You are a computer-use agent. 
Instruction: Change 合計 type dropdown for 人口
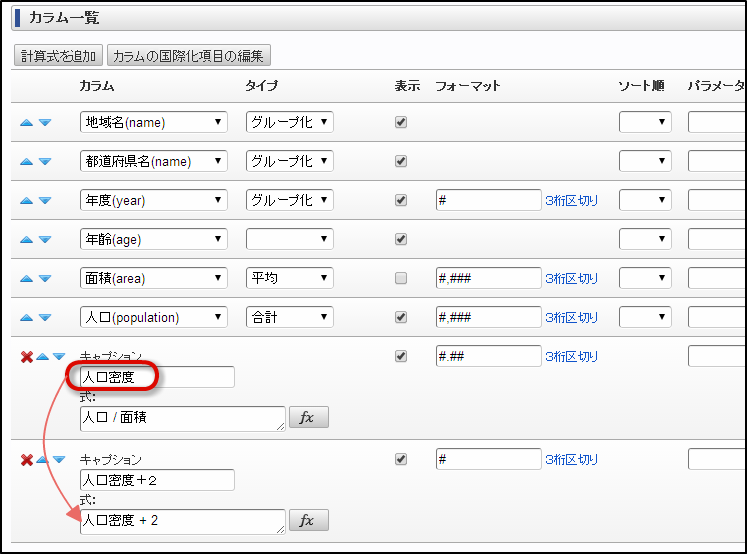[x=290, y=317]
